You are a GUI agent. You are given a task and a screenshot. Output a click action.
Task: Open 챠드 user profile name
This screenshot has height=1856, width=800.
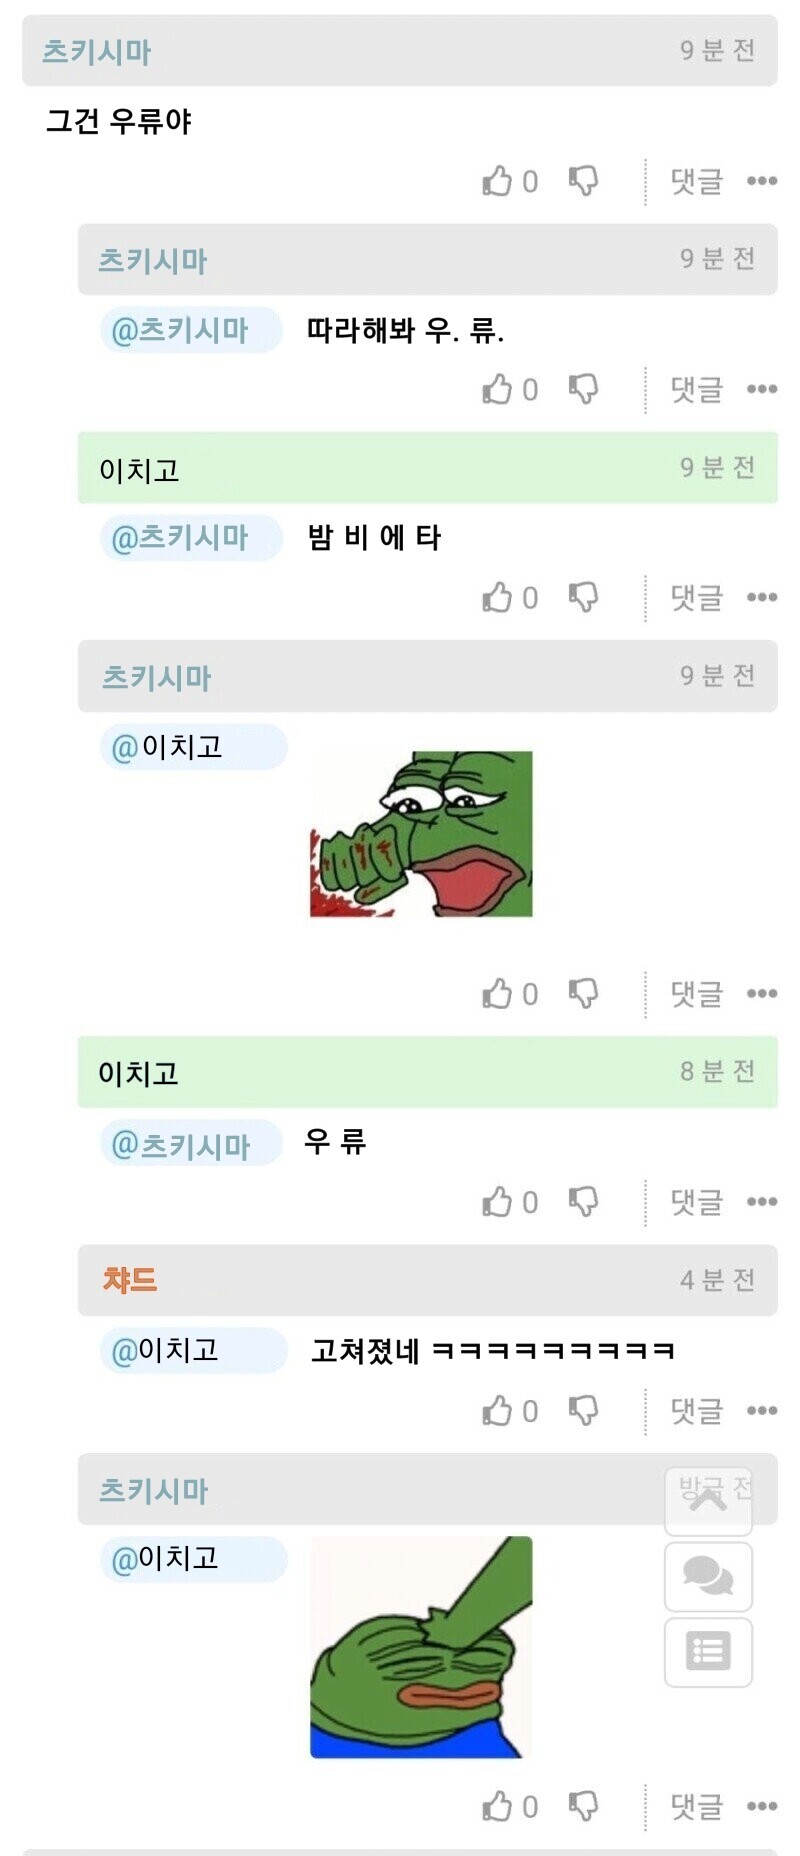click(130, 1280)
